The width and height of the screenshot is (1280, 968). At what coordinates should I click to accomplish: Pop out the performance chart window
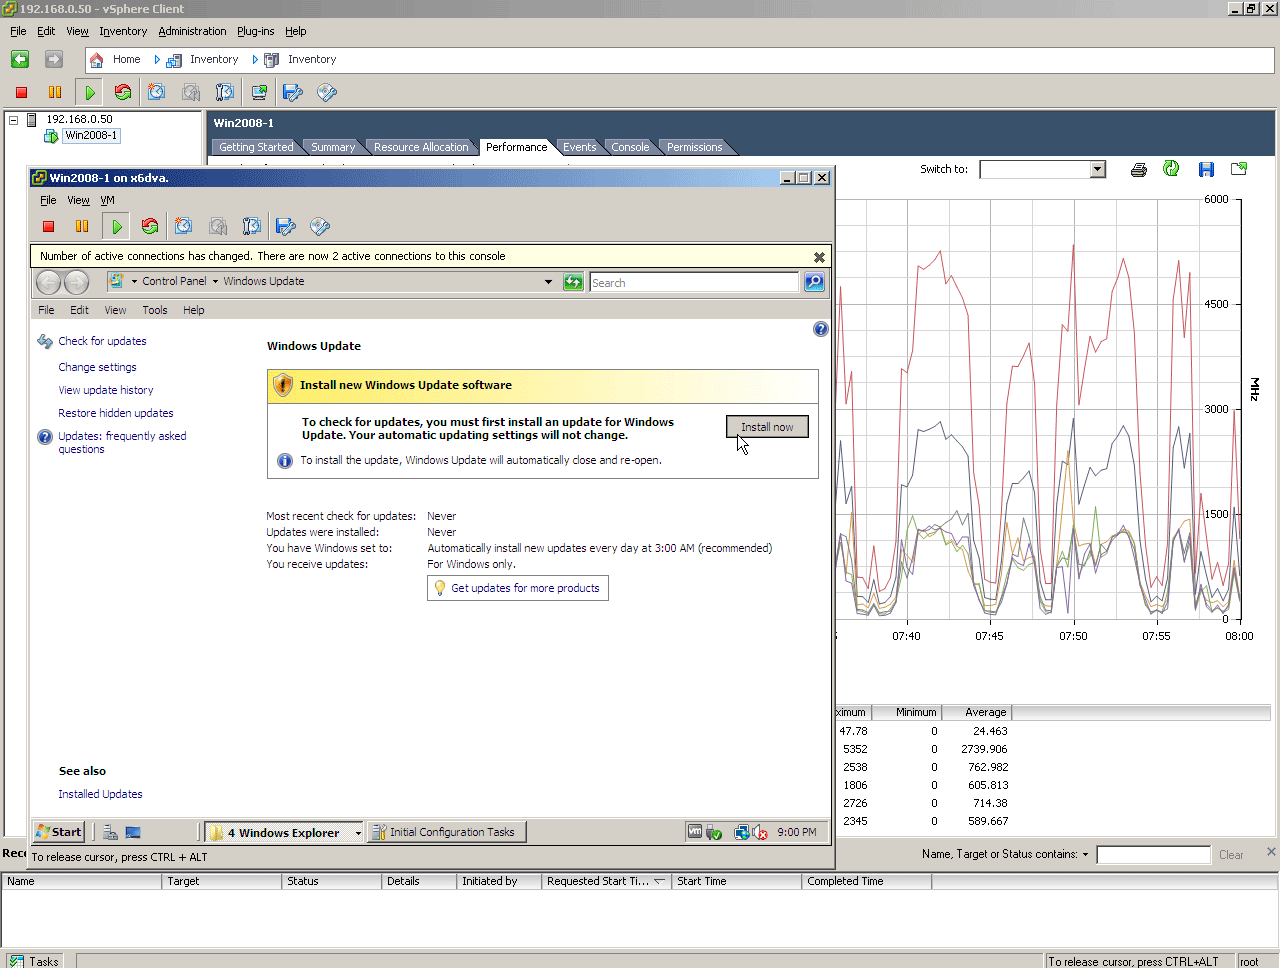[1239, 169]
